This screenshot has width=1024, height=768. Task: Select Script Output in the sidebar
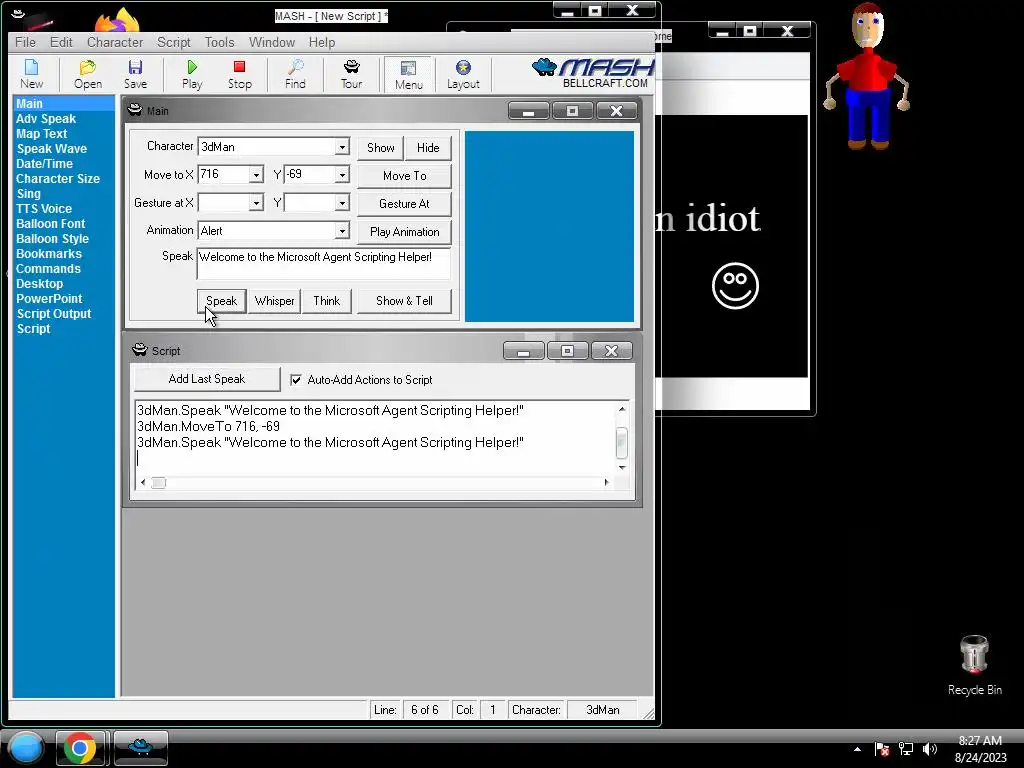point(54,314)
